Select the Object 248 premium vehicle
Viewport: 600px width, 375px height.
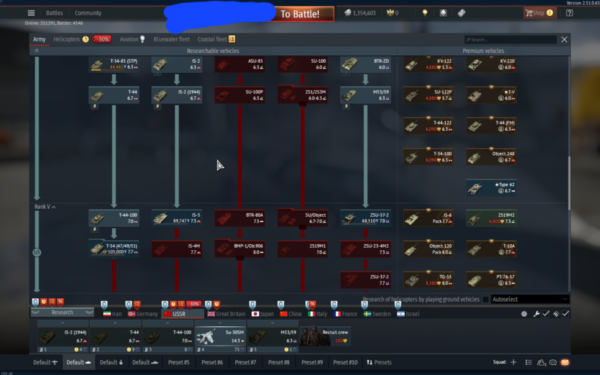[x=491, y=157]
